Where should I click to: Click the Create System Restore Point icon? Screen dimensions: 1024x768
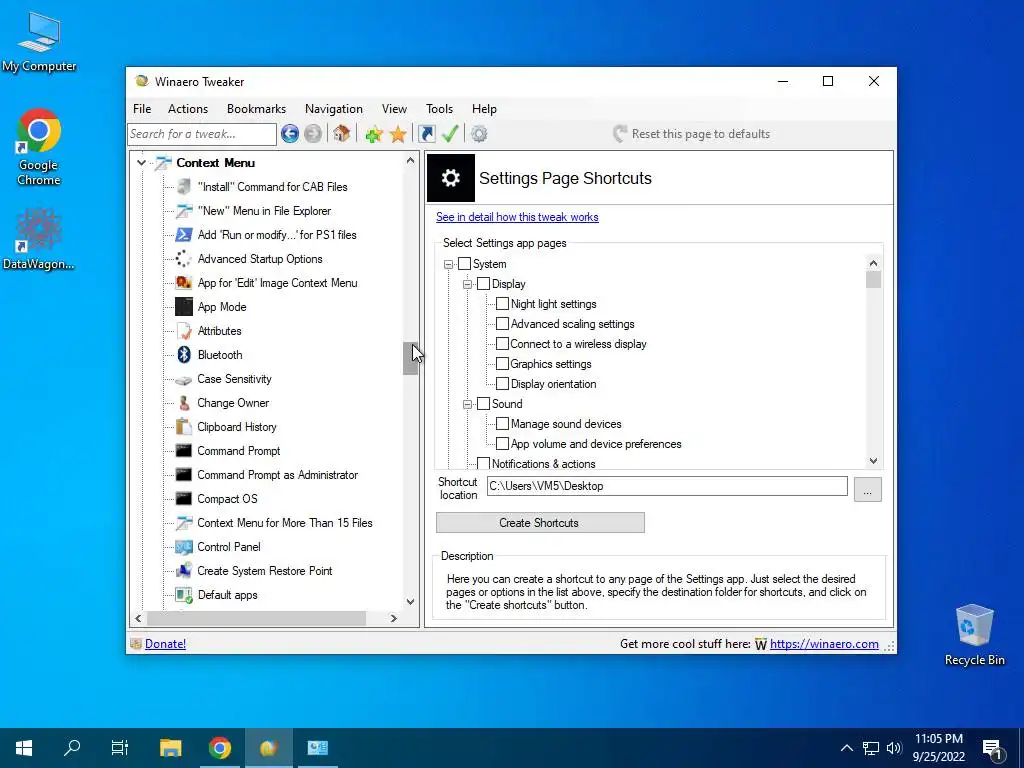[x=184, y=571]
